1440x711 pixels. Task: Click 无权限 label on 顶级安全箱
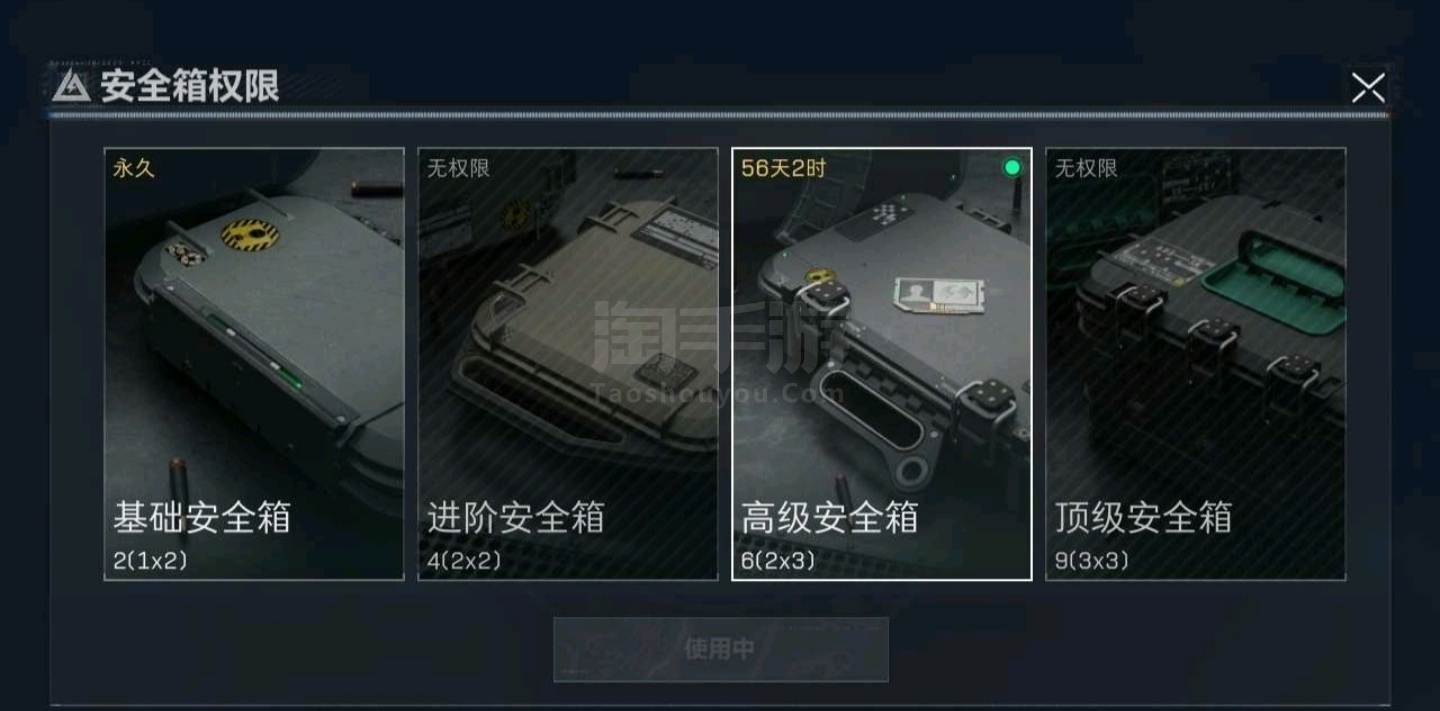(x=1086, y=168)
